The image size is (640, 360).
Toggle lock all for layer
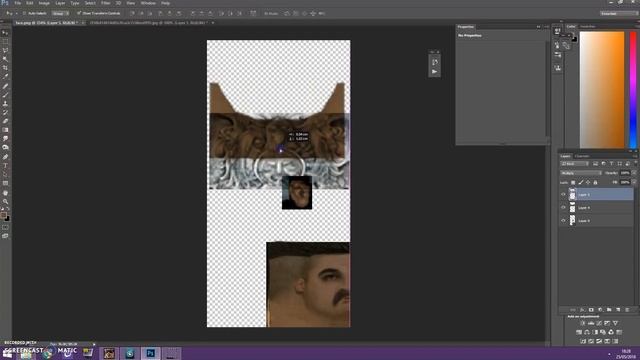tap(595, 182)
